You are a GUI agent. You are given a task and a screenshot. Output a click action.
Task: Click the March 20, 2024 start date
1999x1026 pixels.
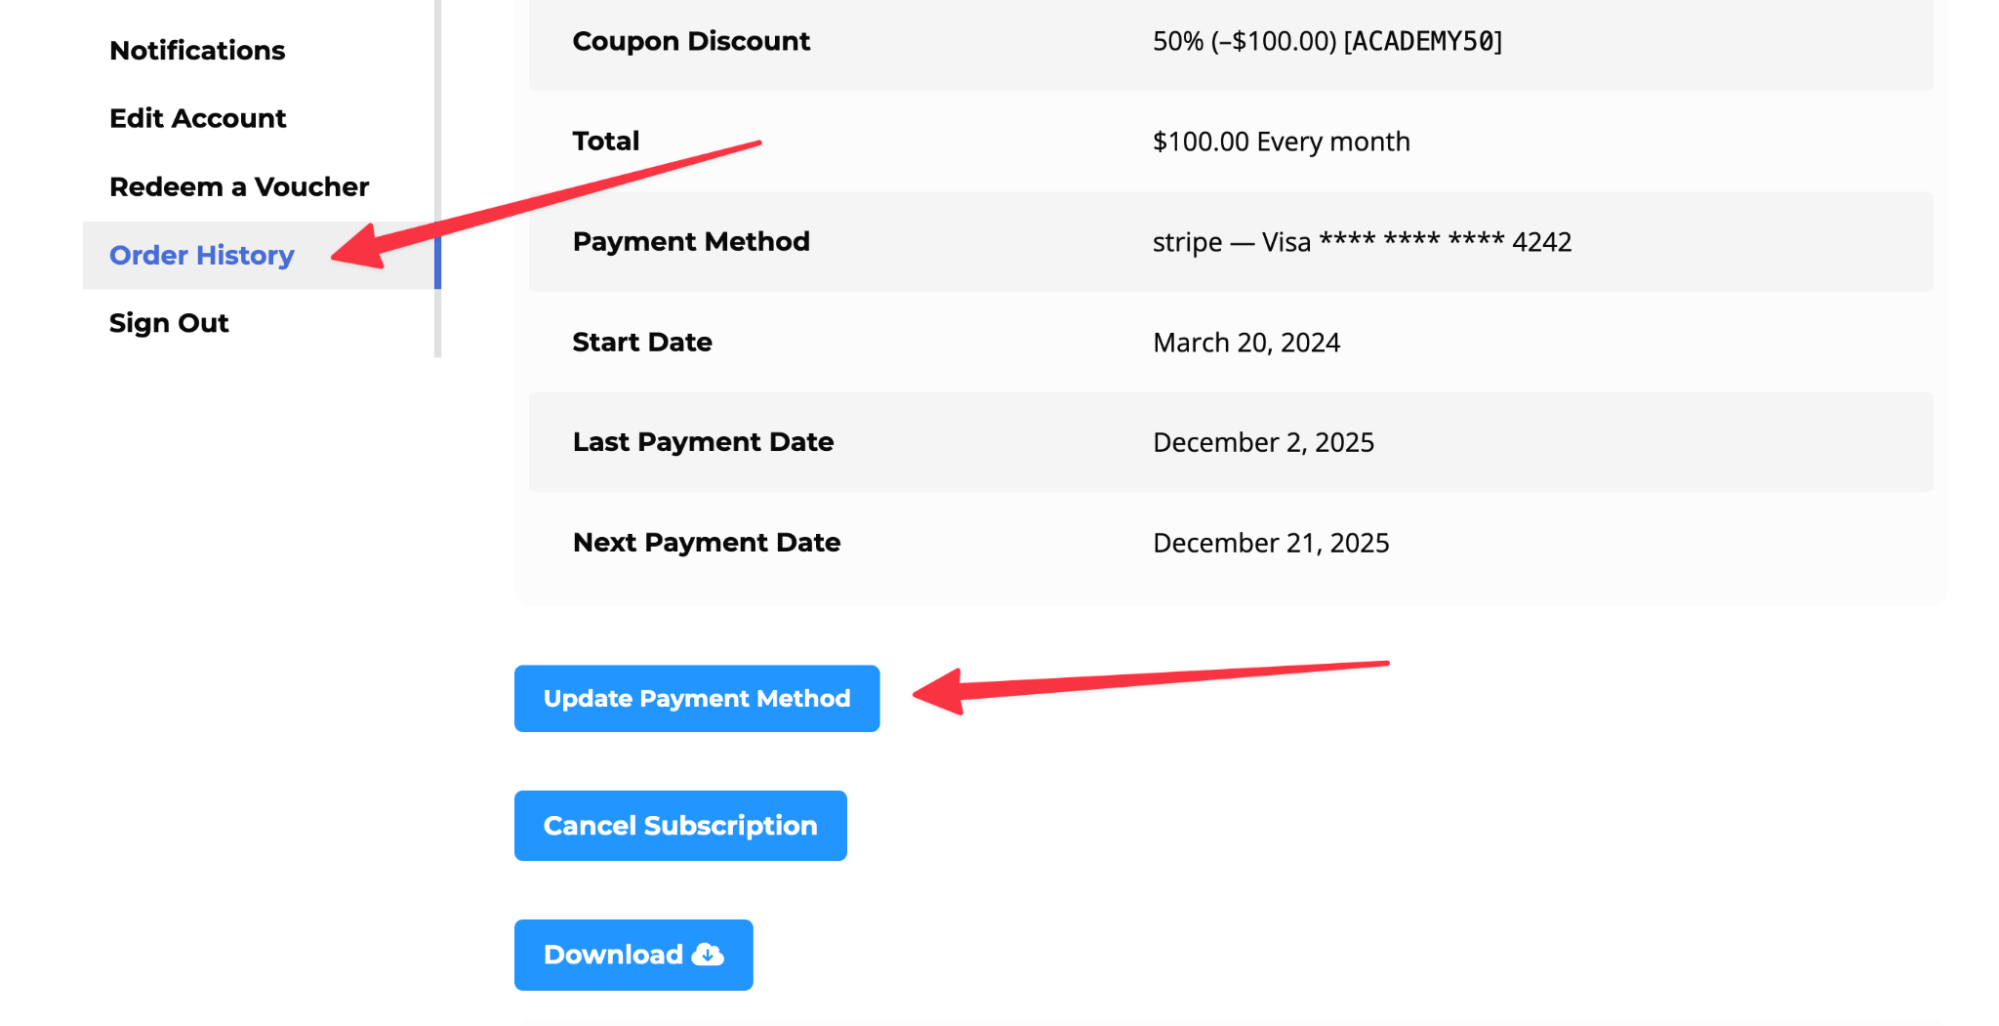pyautogui.click(x=1246, y=343)
